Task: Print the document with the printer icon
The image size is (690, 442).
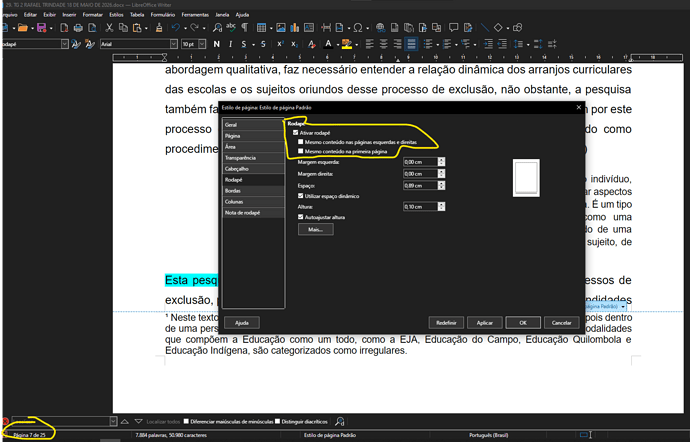Action: pos(78,28)
